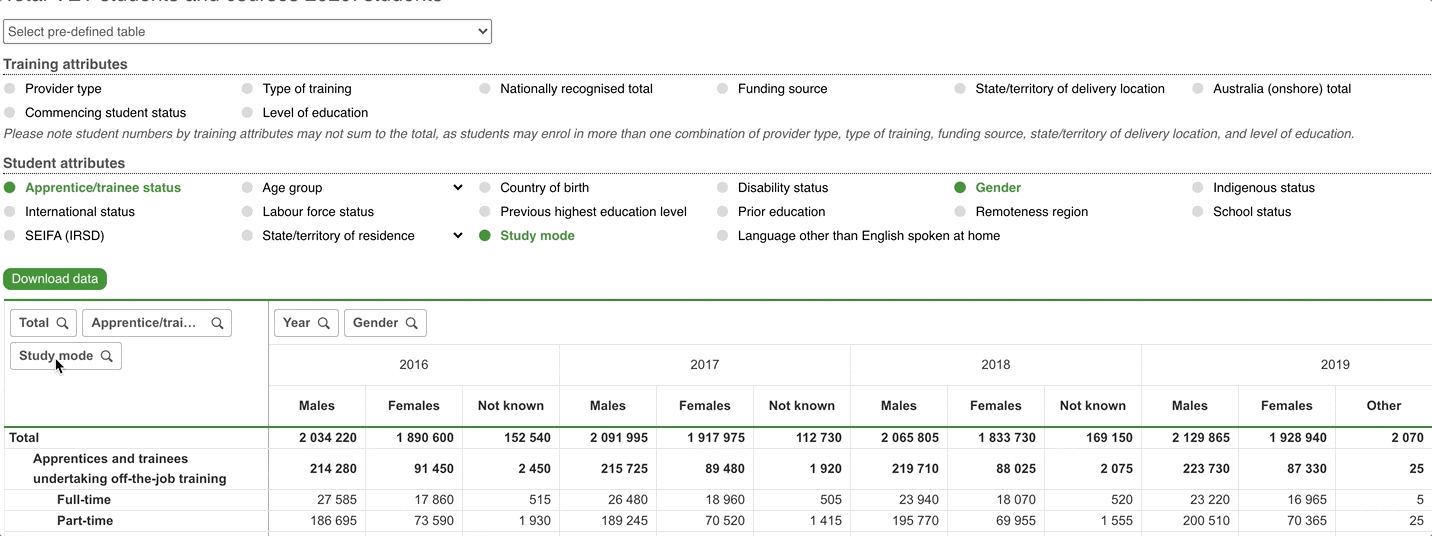Select the 2018 column header

996,365
